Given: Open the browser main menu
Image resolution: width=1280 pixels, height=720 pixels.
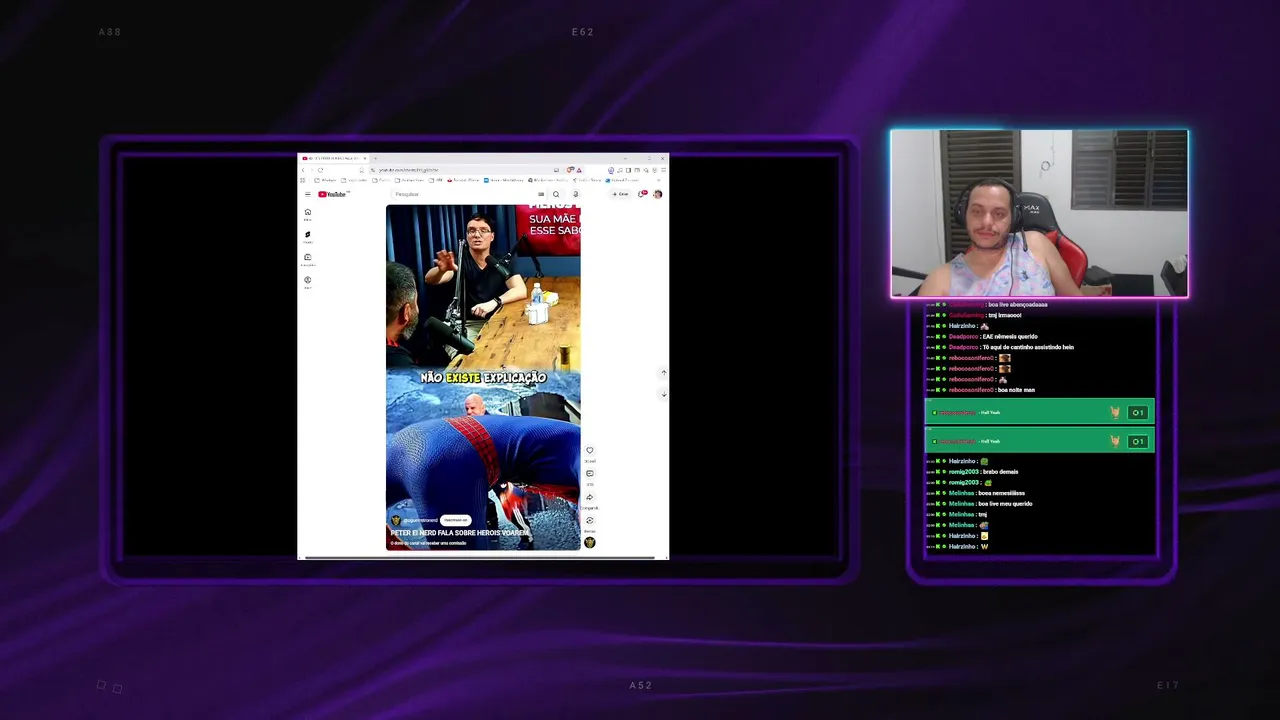Looking at the screenshot, I should click(x=662, y=170).
